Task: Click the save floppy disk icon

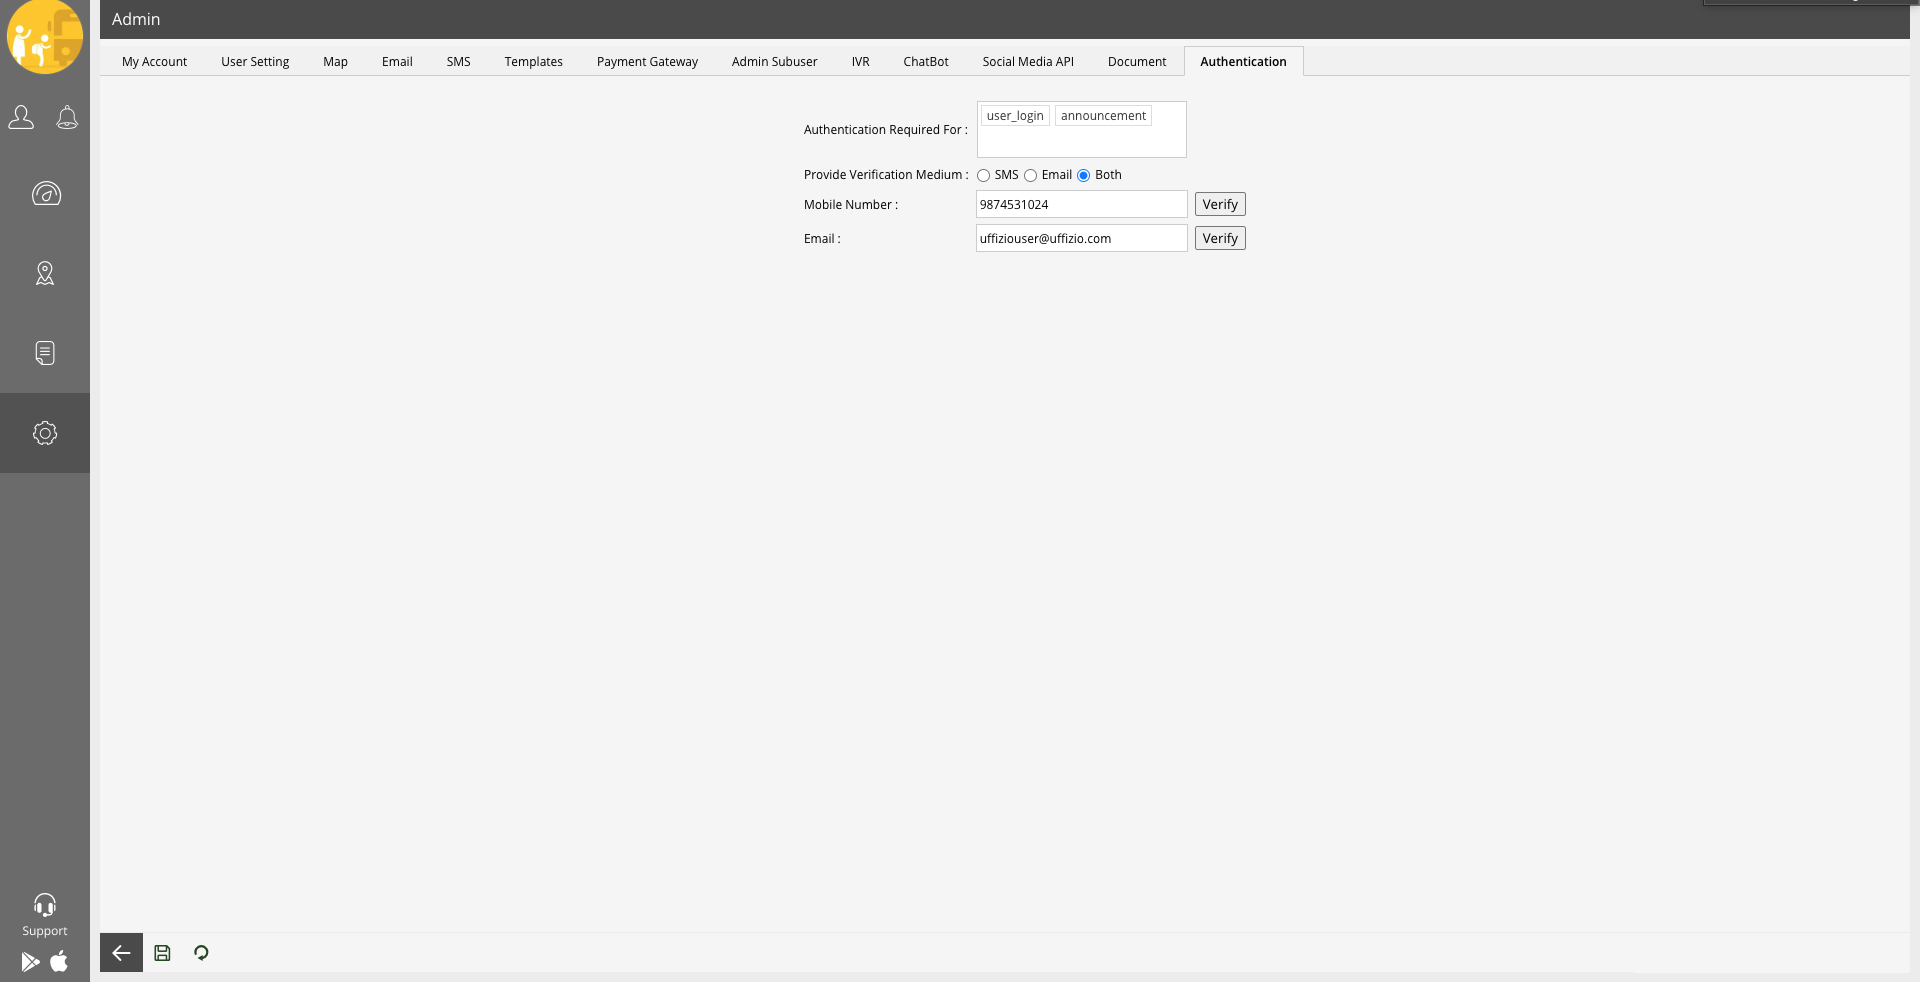Action: [162, 953]
